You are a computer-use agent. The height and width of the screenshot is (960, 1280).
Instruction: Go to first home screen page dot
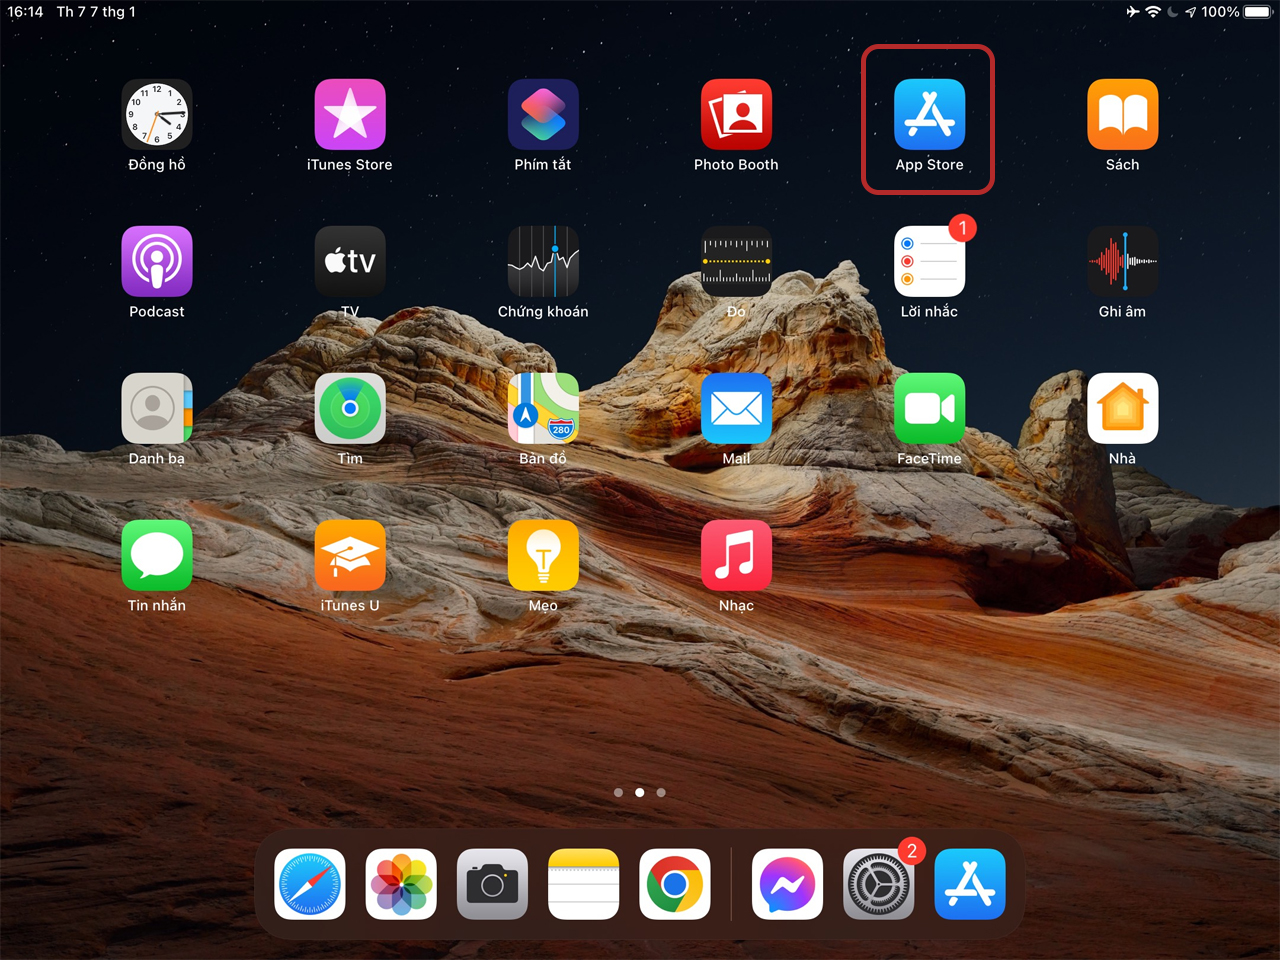pos(618,792)
